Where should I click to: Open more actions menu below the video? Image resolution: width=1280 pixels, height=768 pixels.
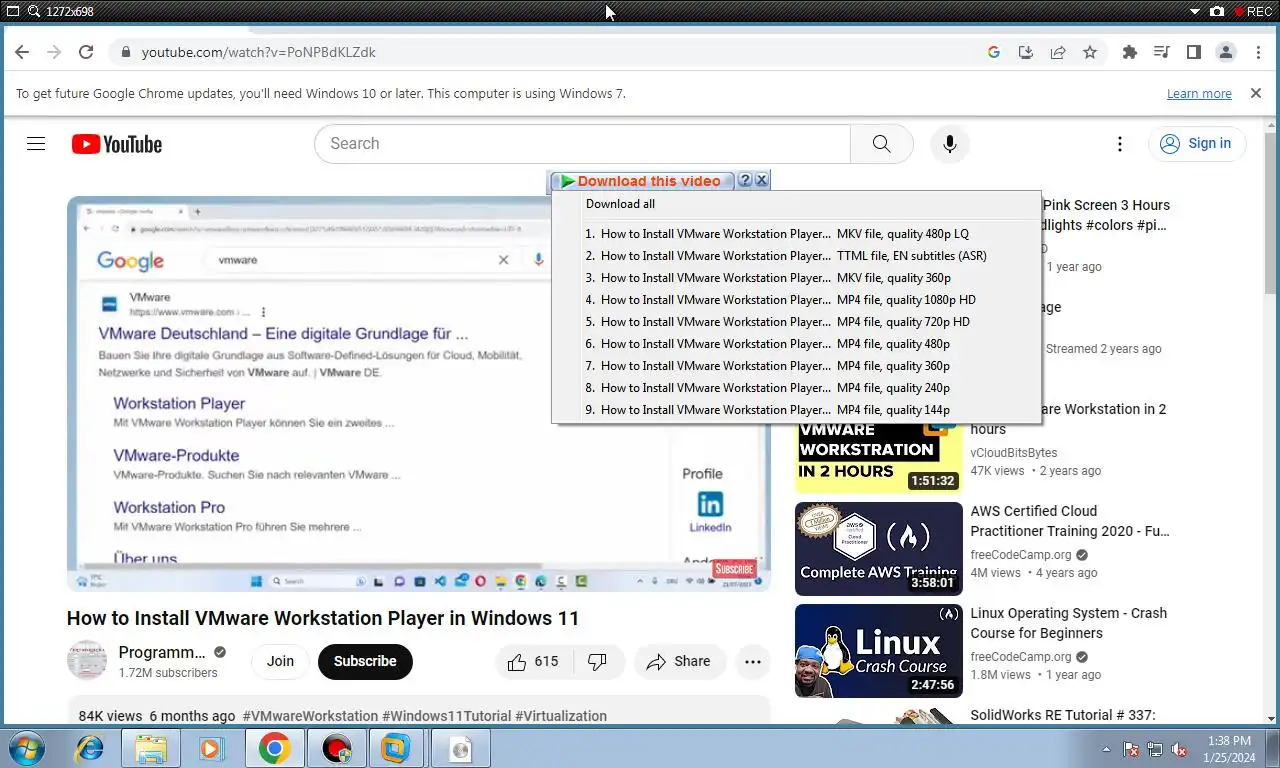point(753,661)
